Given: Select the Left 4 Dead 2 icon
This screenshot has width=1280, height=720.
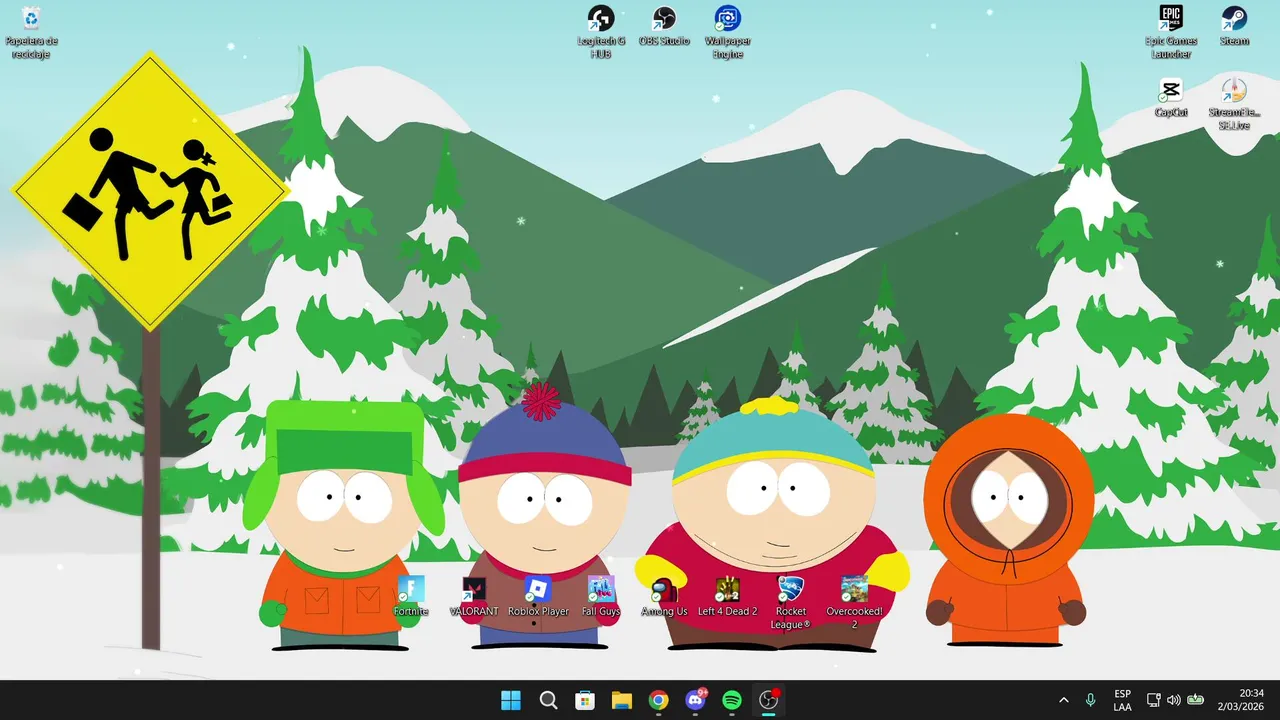Looking at the screenshot, I should pos(727,597).
